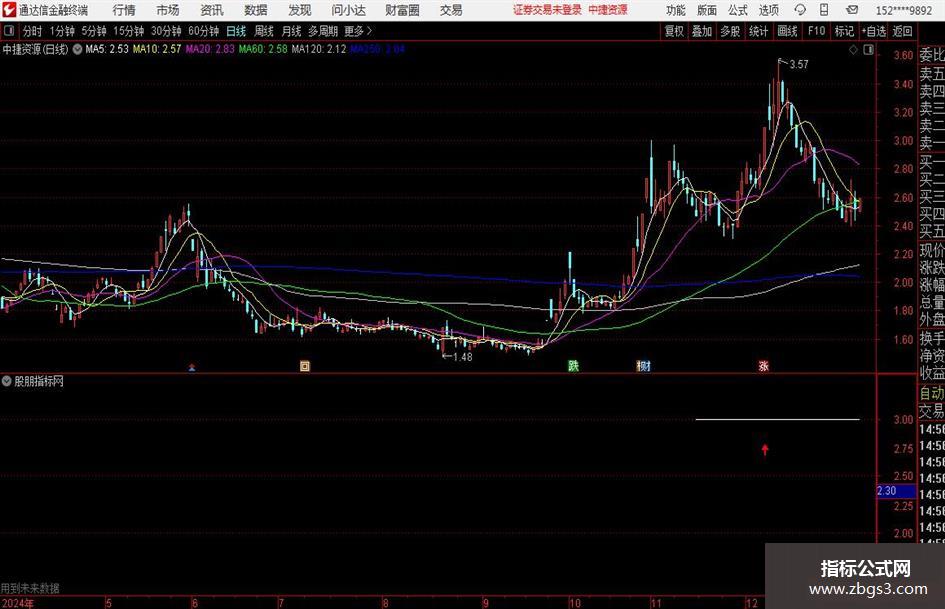Open the 问小达 menu
This screenshot has width=945, height=609.
[348, 10]
